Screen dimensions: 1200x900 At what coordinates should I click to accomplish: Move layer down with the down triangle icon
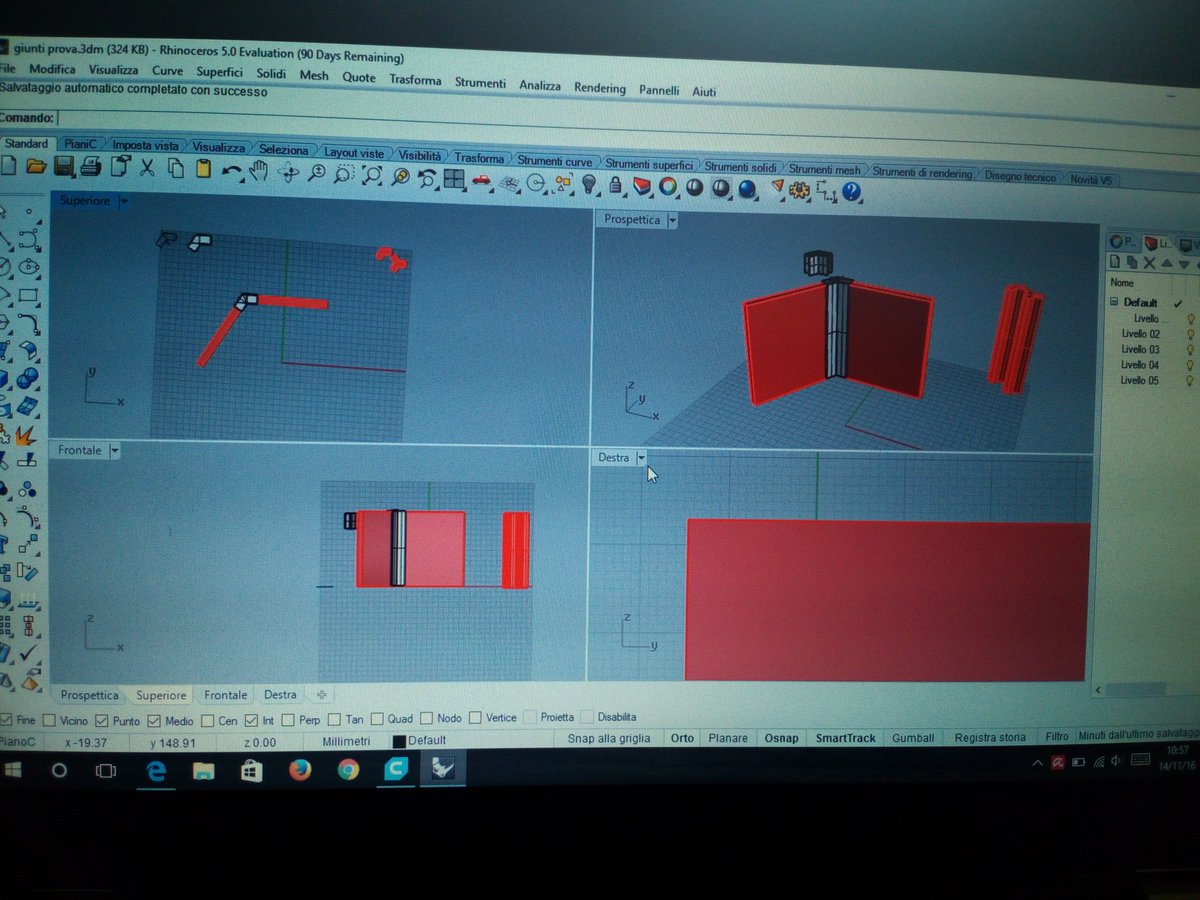(1184, 265)
